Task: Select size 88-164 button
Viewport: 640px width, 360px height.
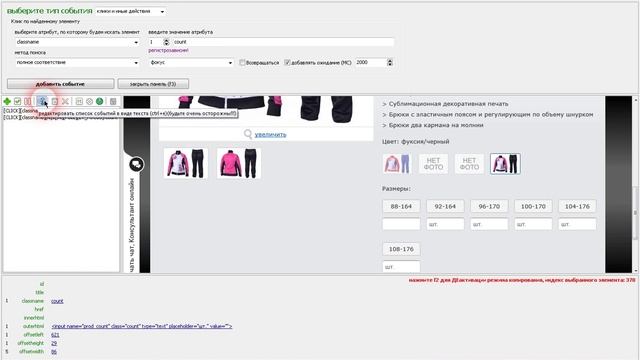Action: tap(401, 206)
